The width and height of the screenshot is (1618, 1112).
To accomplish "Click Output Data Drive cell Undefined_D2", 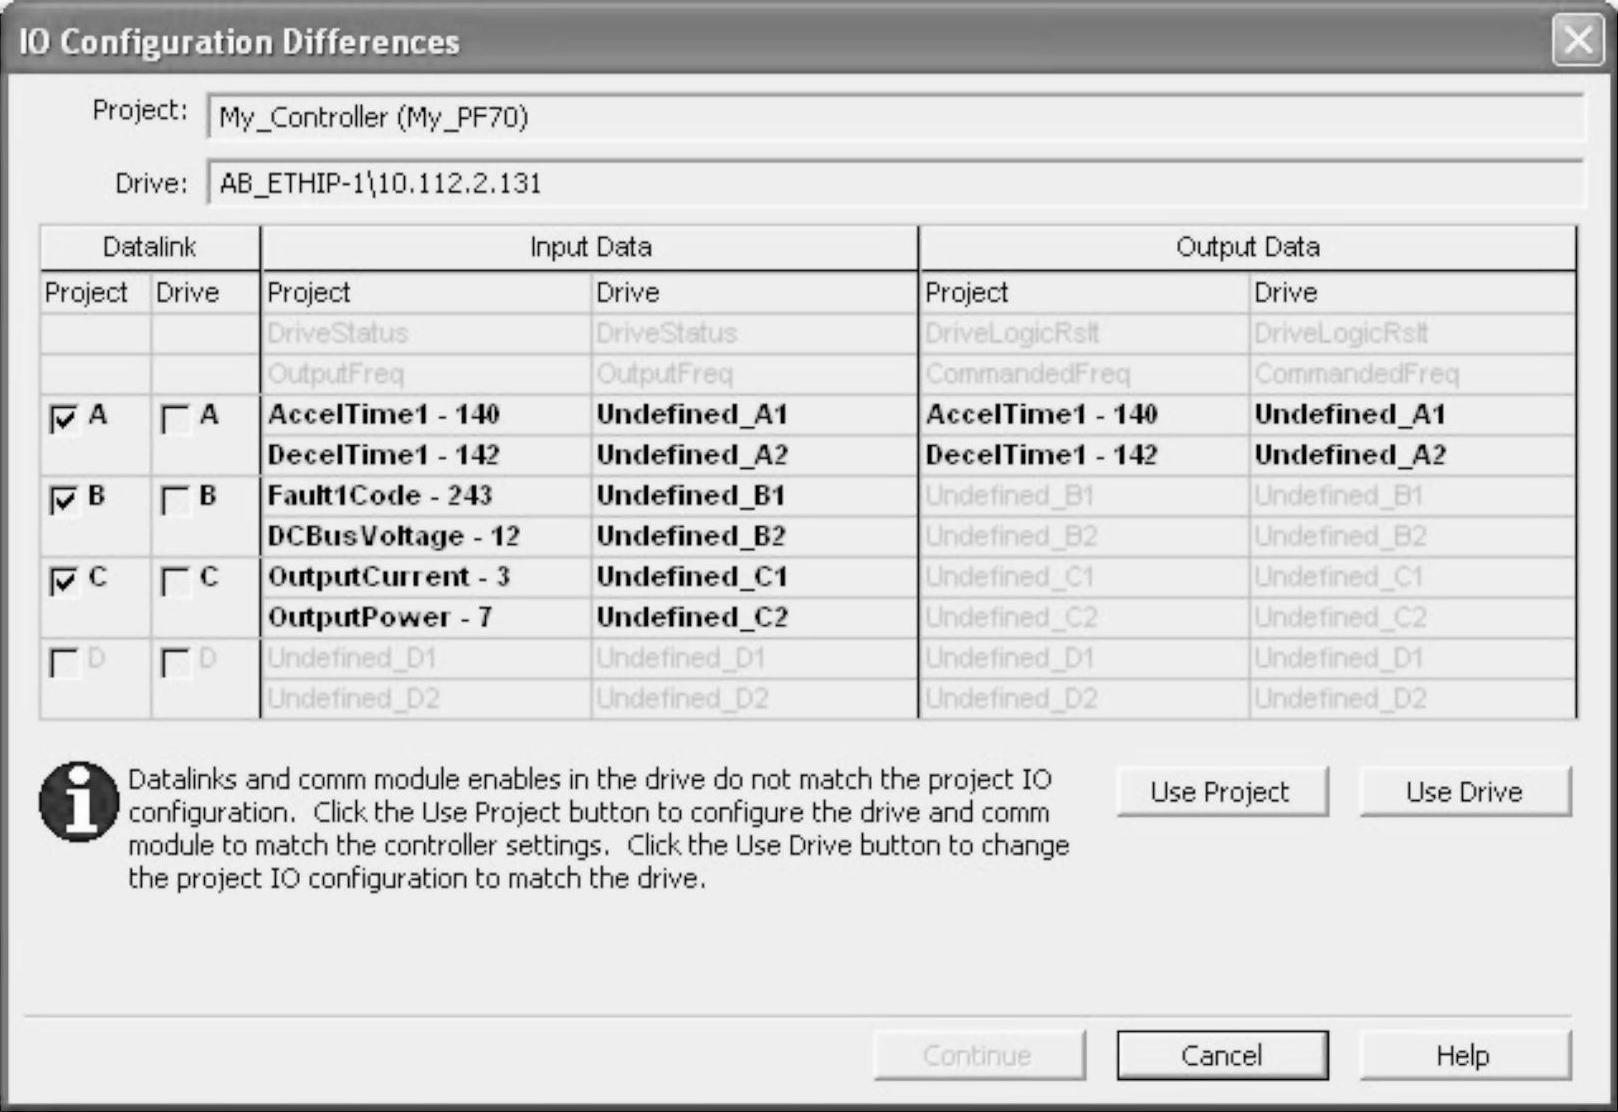I will coord(1413,699).
